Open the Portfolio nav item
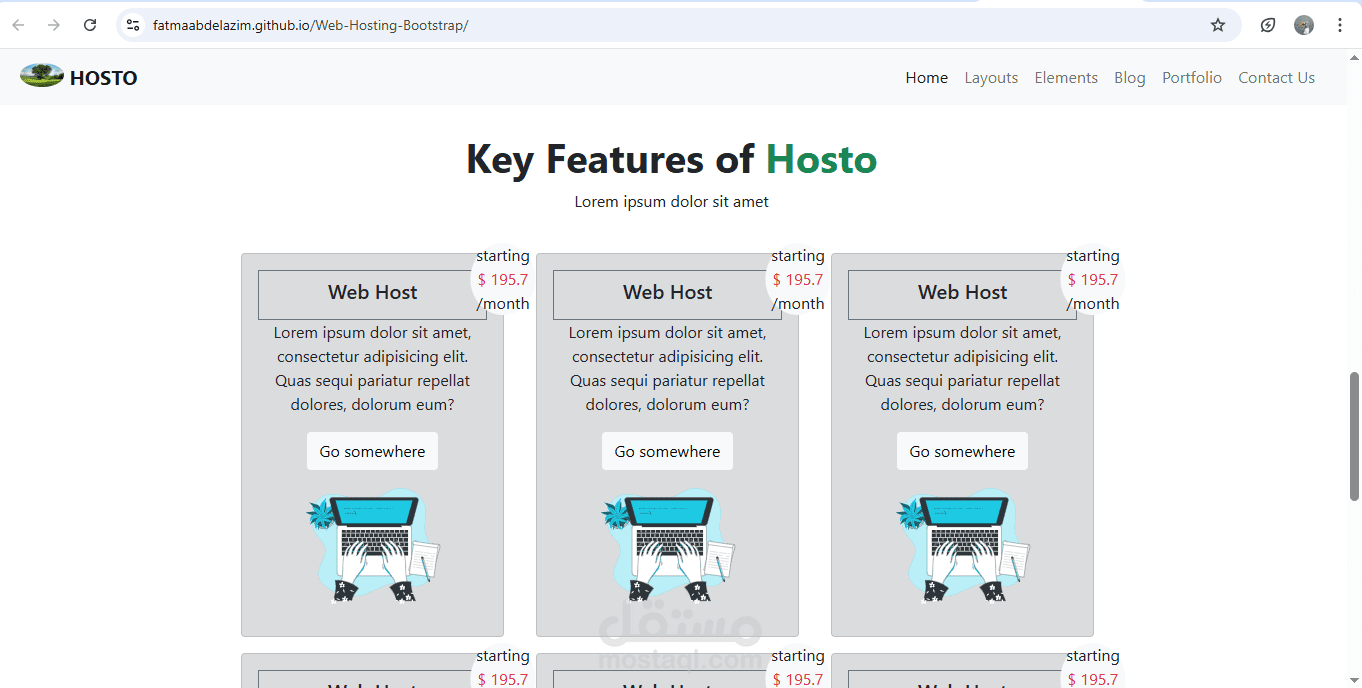The width and height of the screenshot is (1362, 688). [1192, 78]
